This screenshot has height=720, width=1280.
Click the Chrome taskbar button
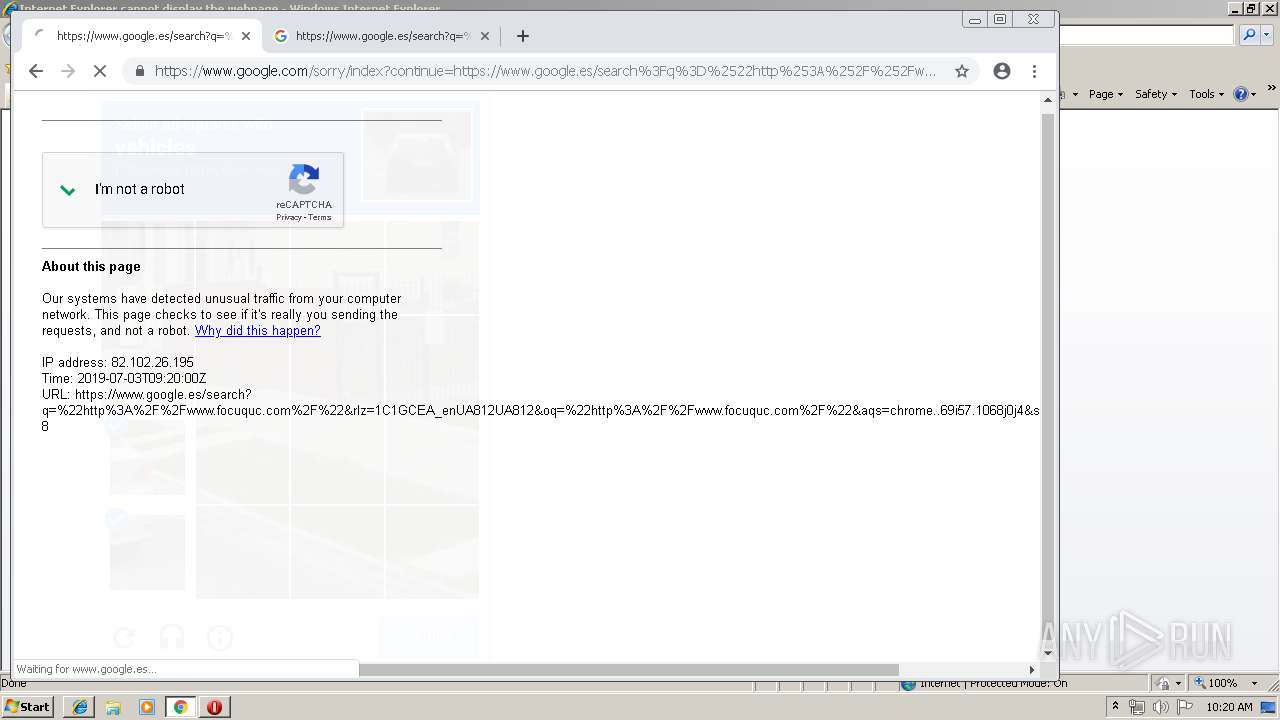[x=181, y=707]
